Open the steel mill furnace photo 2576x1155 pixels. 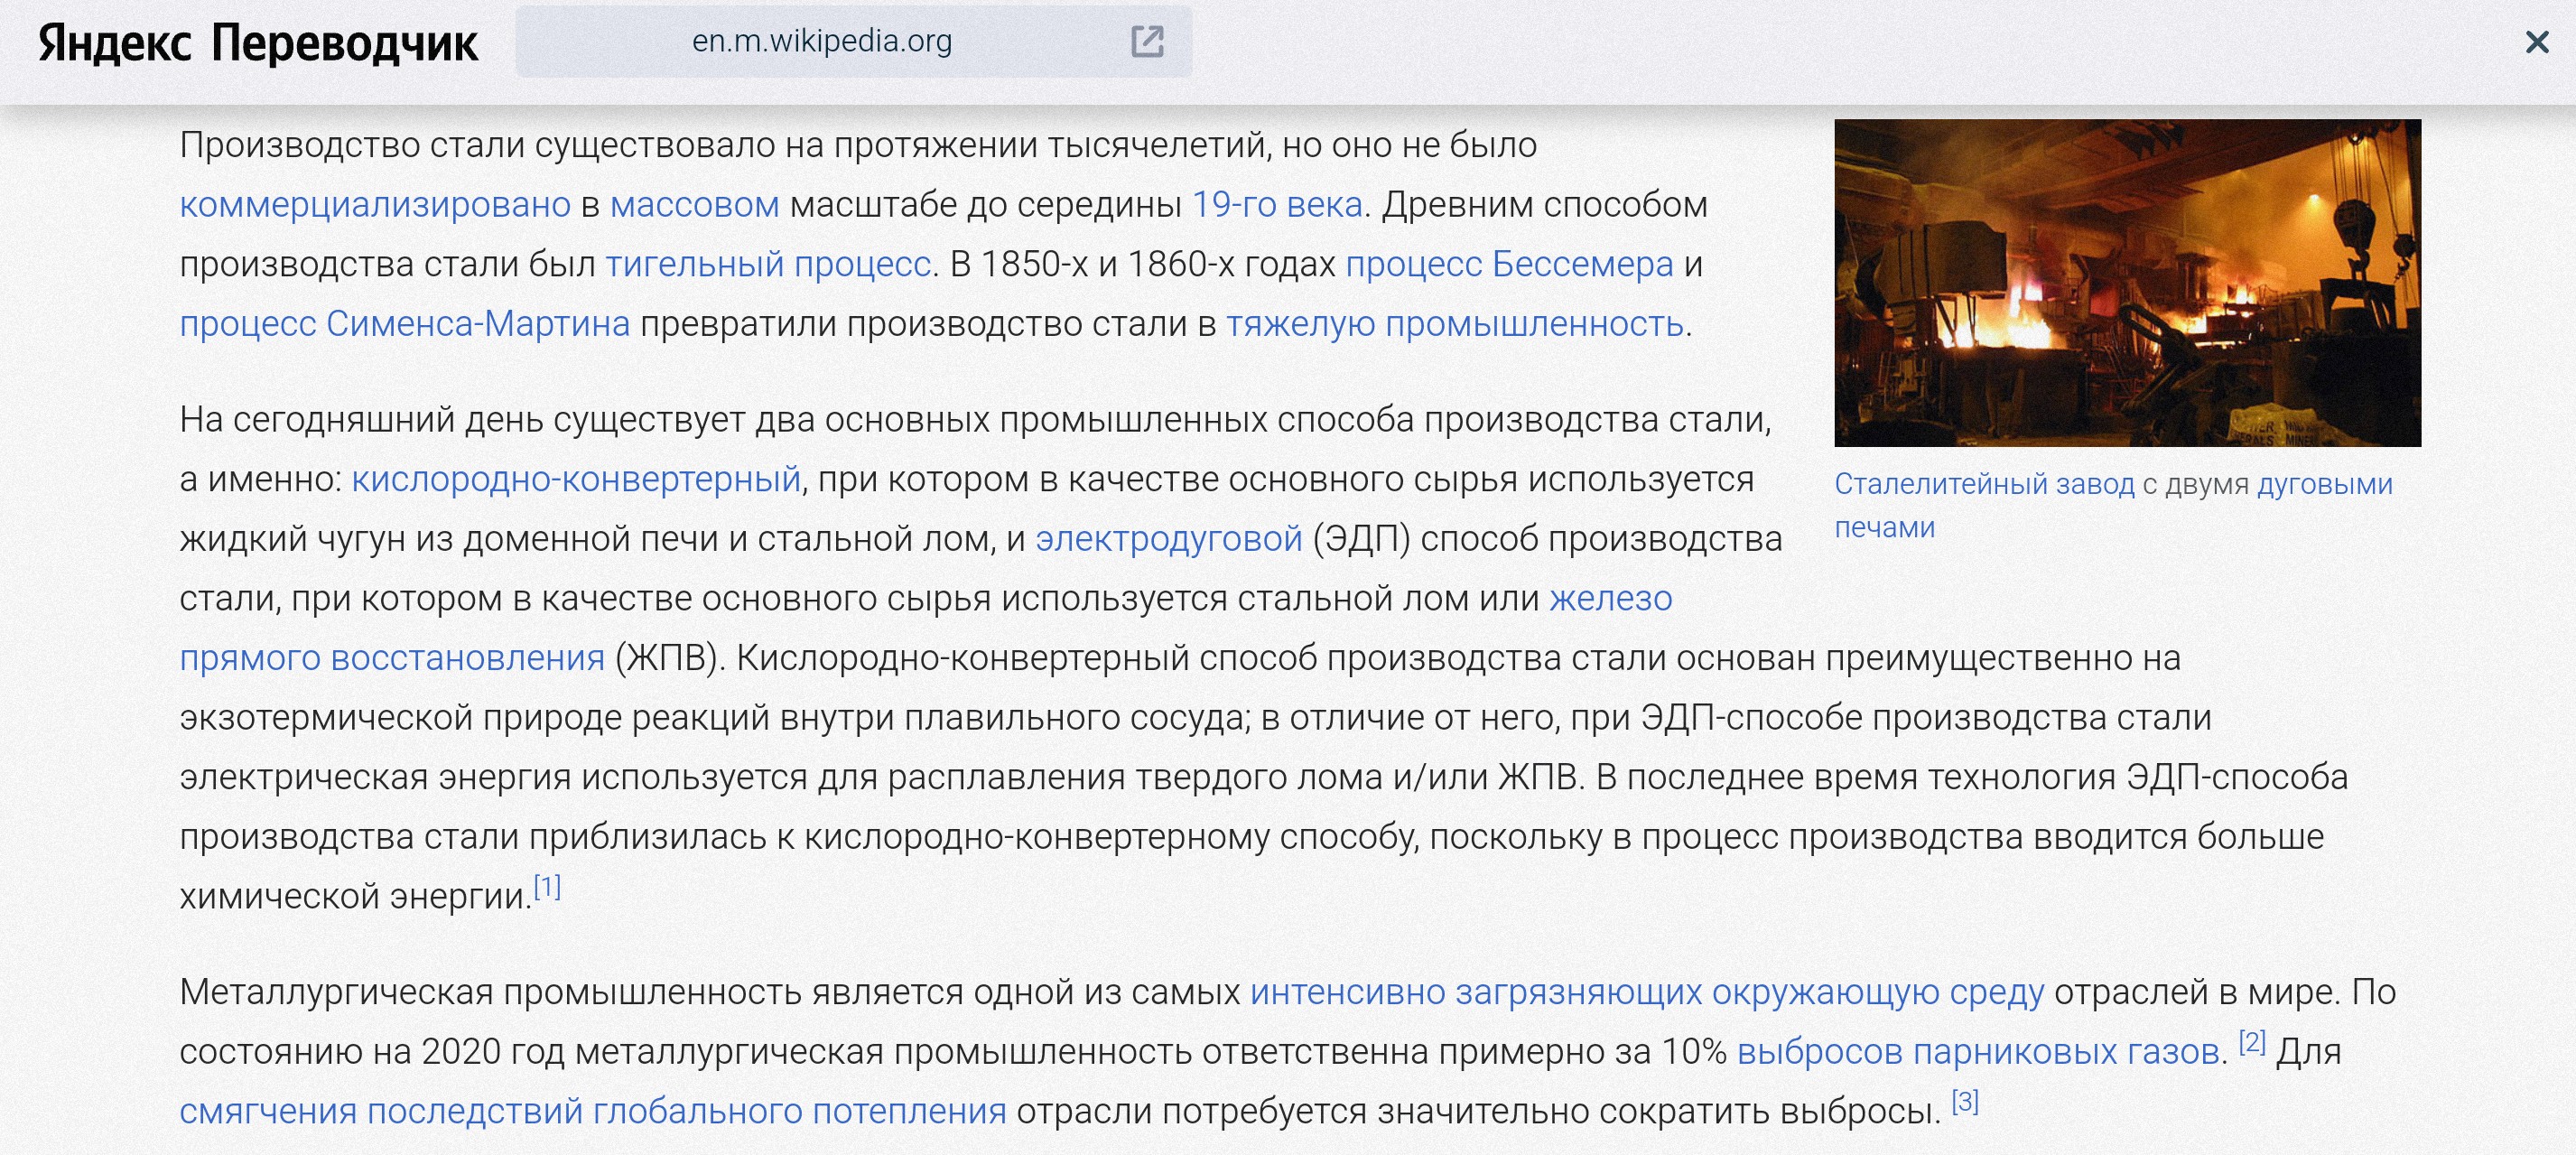(2126, 282)
